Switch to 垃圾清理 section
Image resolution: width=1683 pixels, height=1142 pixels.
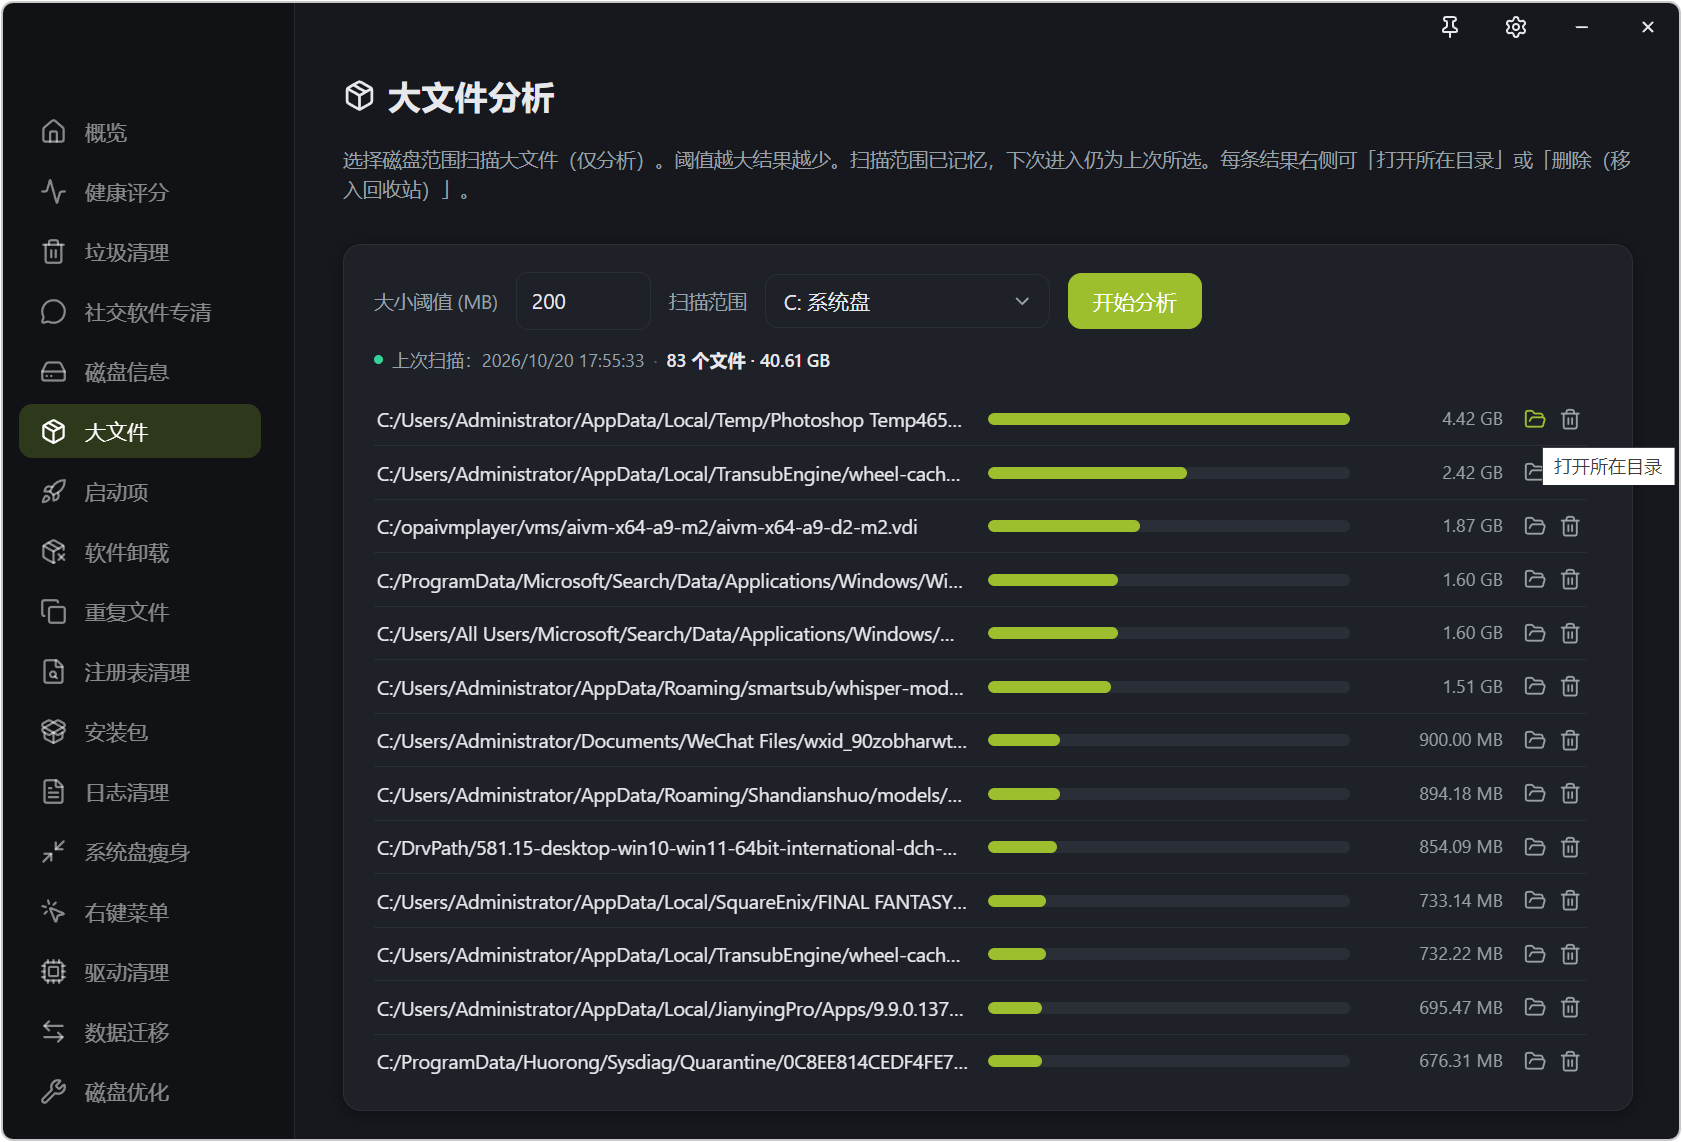tap(140, 252)
